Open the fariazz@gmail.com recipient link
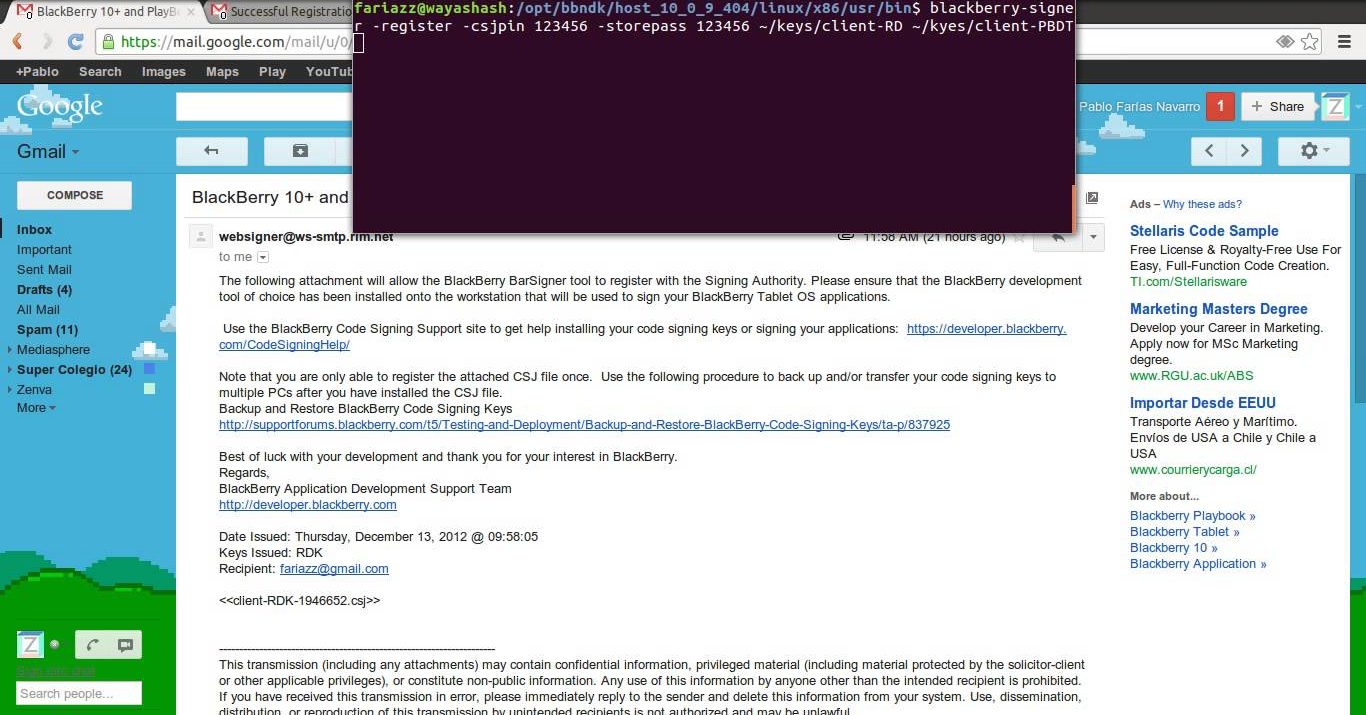Image resolution: width=1366 pixels, height=715 pixels. click(334, 569)
